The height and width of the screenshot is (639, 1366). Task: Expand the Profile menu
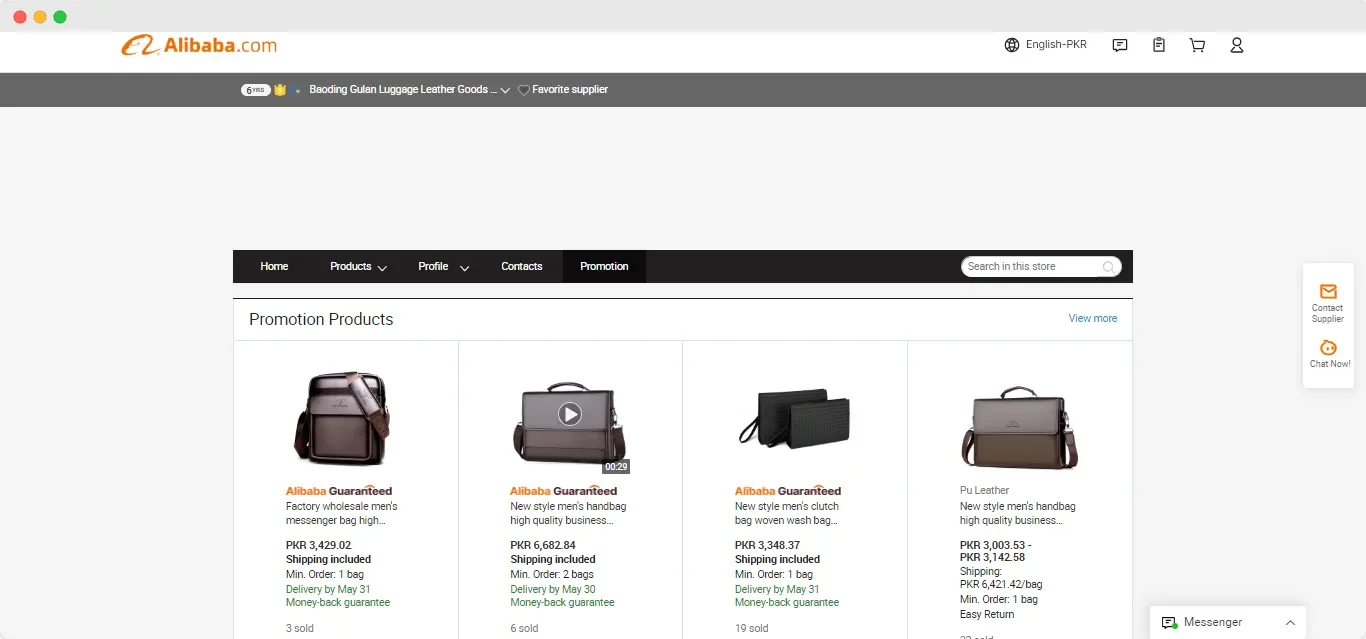[x=442, y=266]
